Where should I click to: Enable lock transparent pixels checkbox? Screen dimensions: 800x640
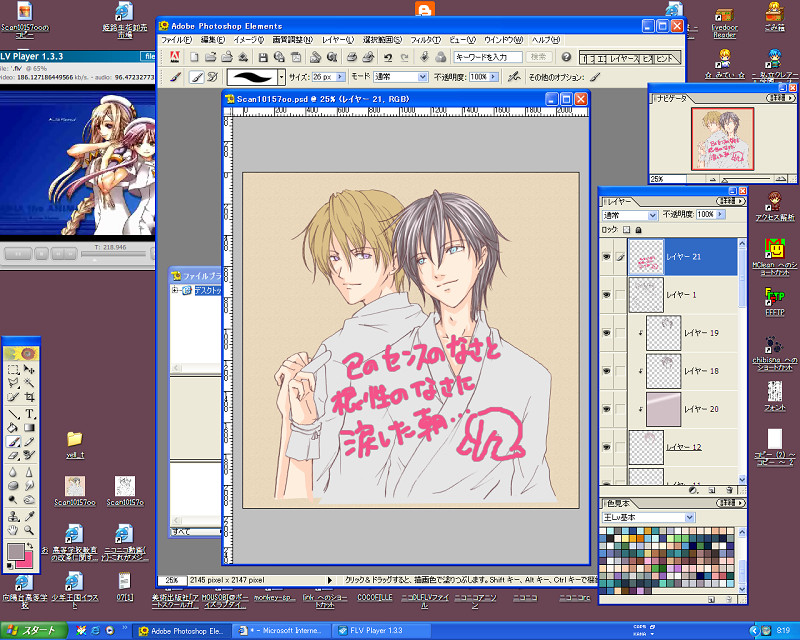[x=627, y=230]
